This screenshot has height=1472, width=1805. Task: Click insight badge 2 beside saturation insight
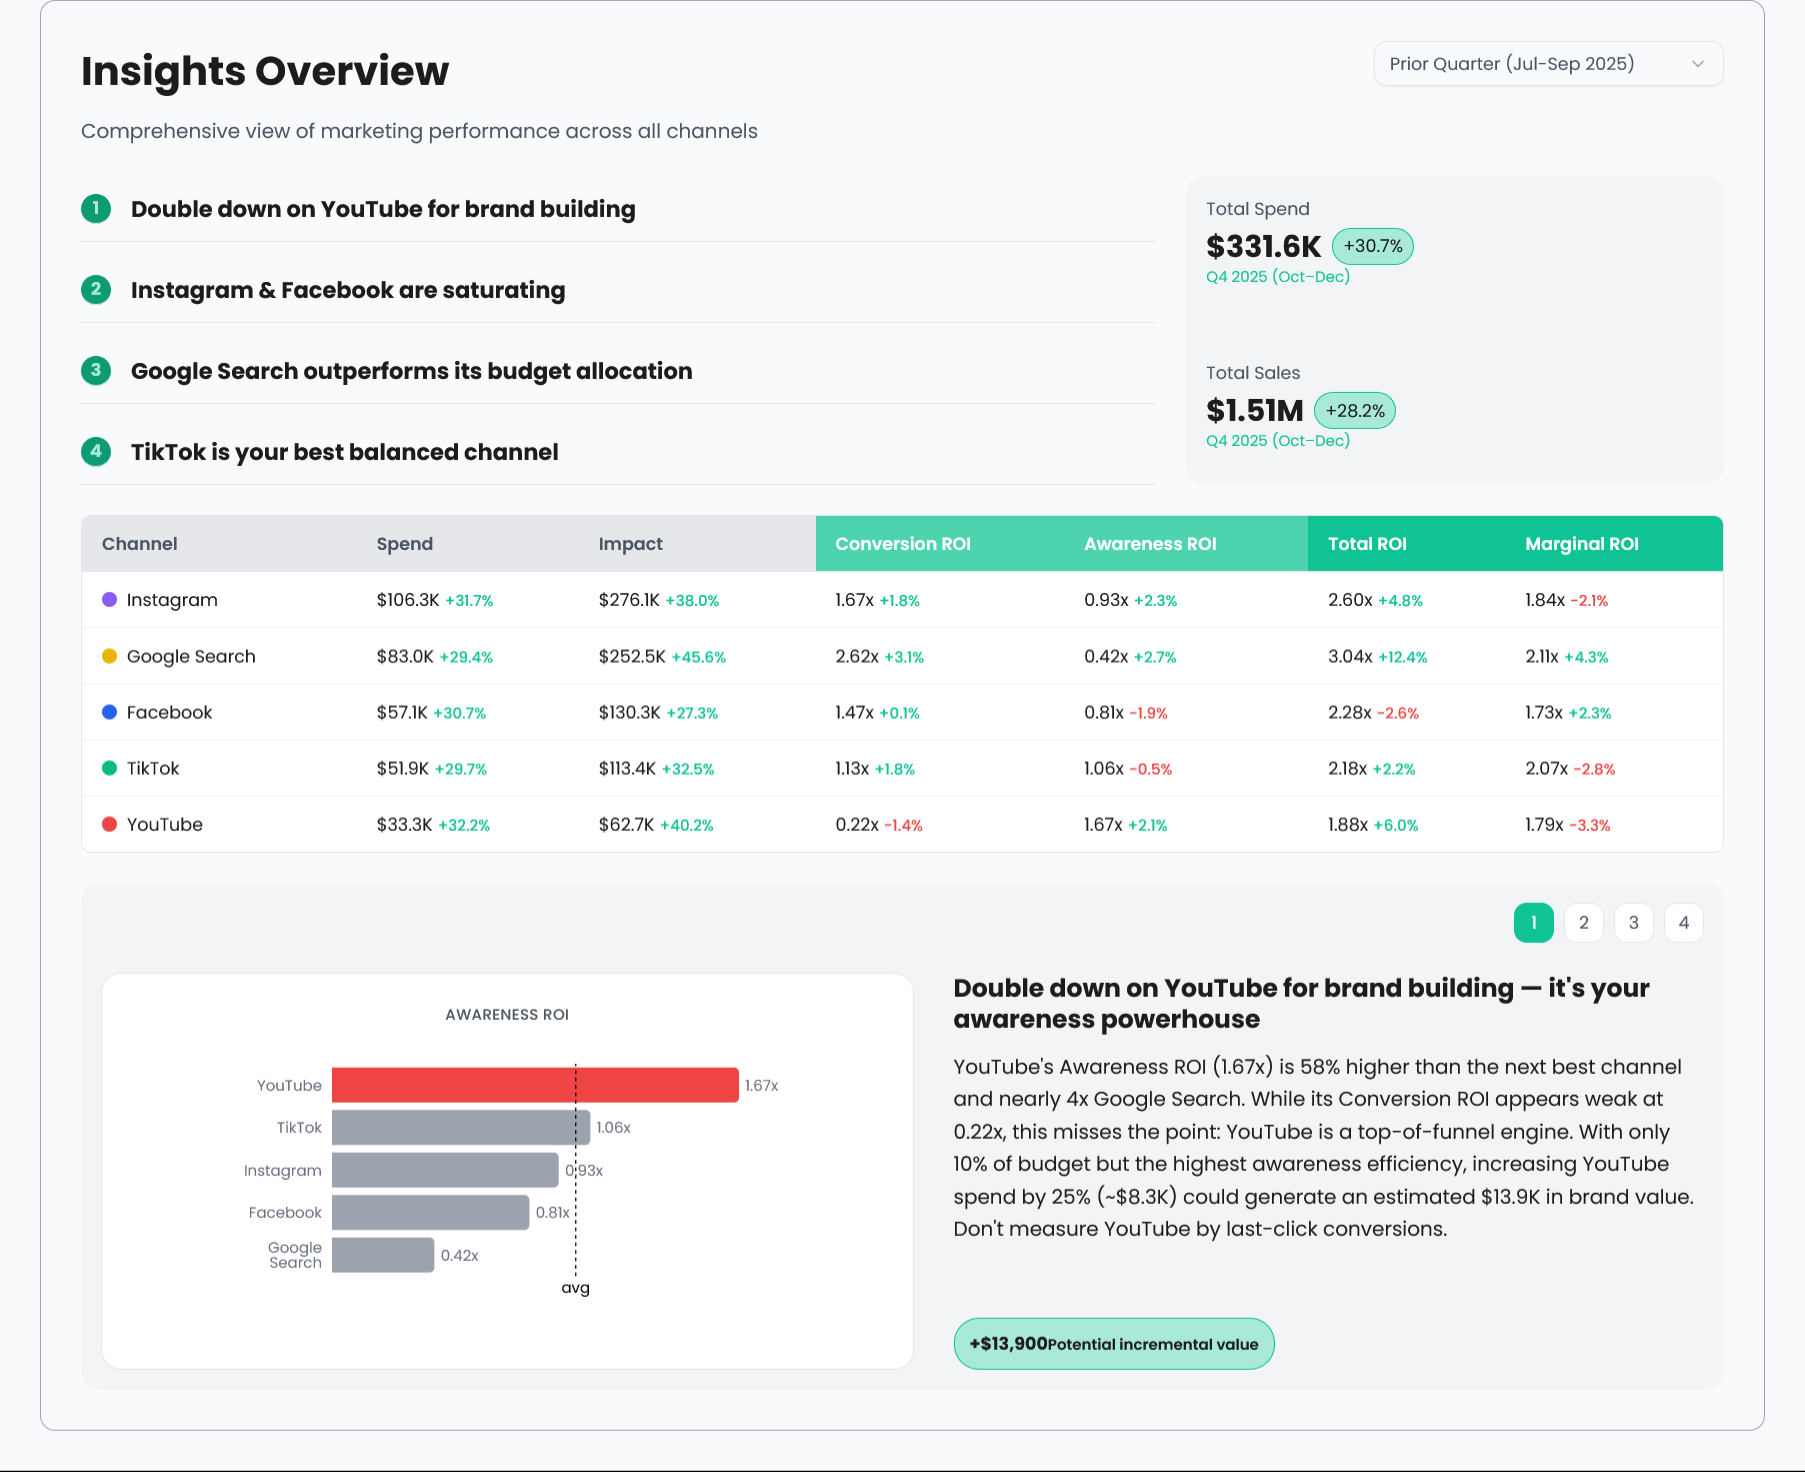click(95, 290)
